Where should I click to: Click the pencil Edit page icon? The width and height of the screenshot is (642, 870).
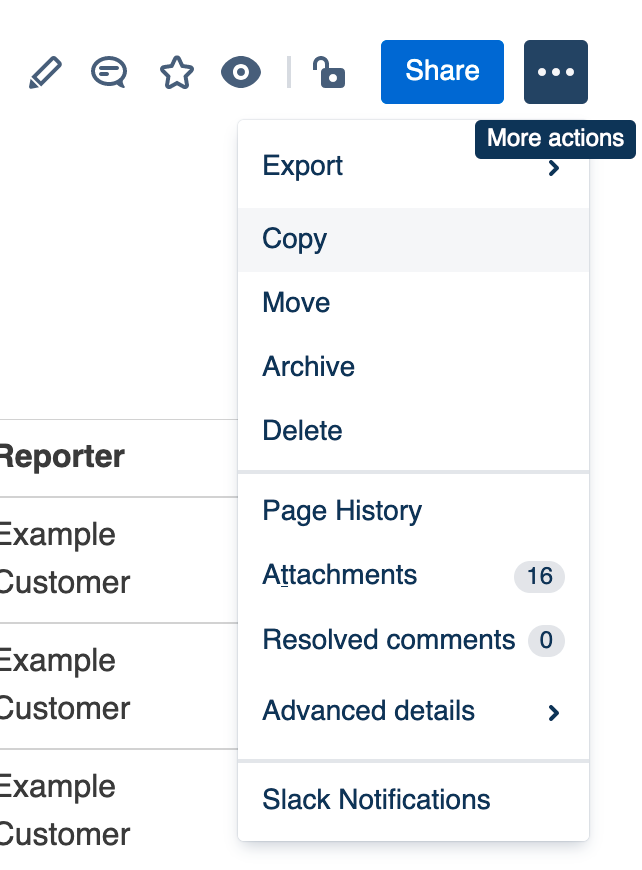pos(45,72)
